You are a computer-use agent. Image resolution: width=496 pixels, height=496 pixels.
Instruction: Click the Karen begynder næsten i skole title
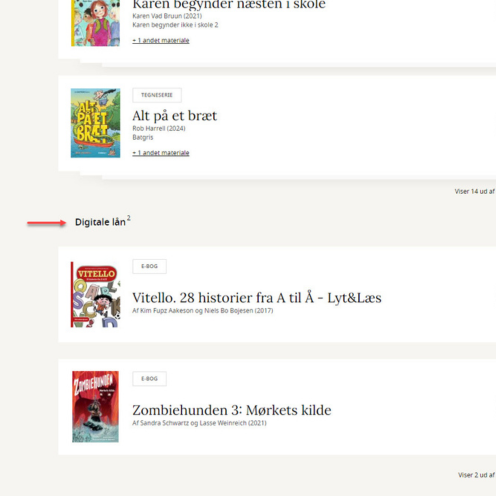point(229,5)
